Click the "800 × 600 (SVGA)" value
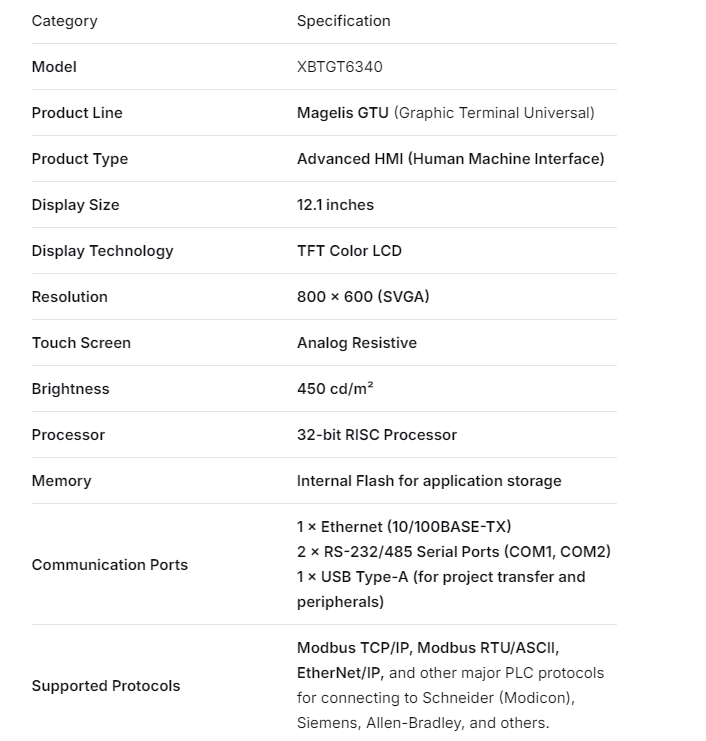Viewport: 706px width, 741px height. (x=363, y=297)
